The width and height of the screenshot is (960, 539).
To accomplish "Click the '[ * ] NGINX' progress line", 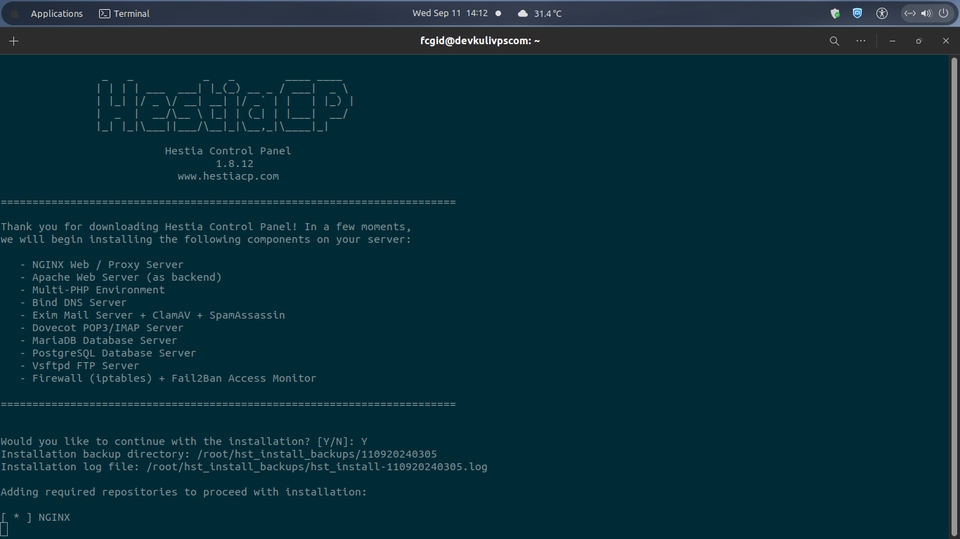I will pyautogui.click(x=36, y=518).
